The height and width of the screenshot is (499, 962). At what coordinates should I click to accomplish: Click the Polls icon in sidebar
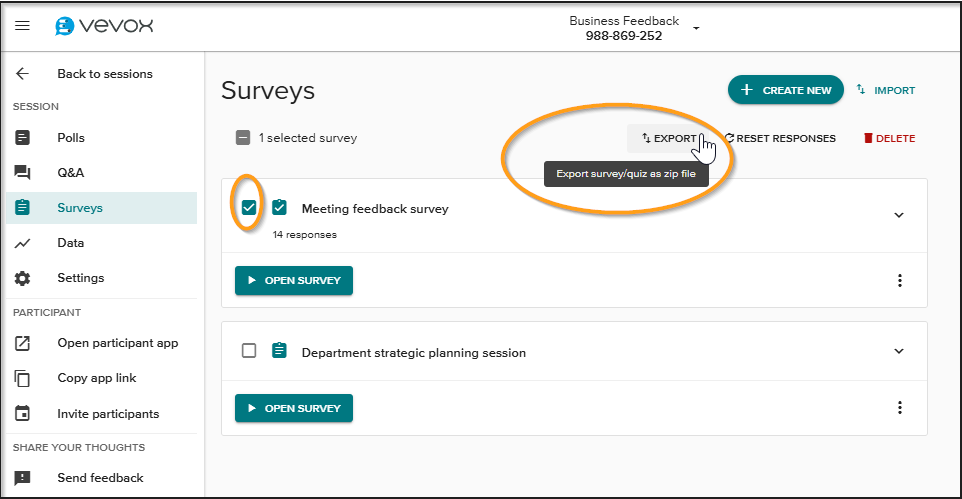click(23, 137)
